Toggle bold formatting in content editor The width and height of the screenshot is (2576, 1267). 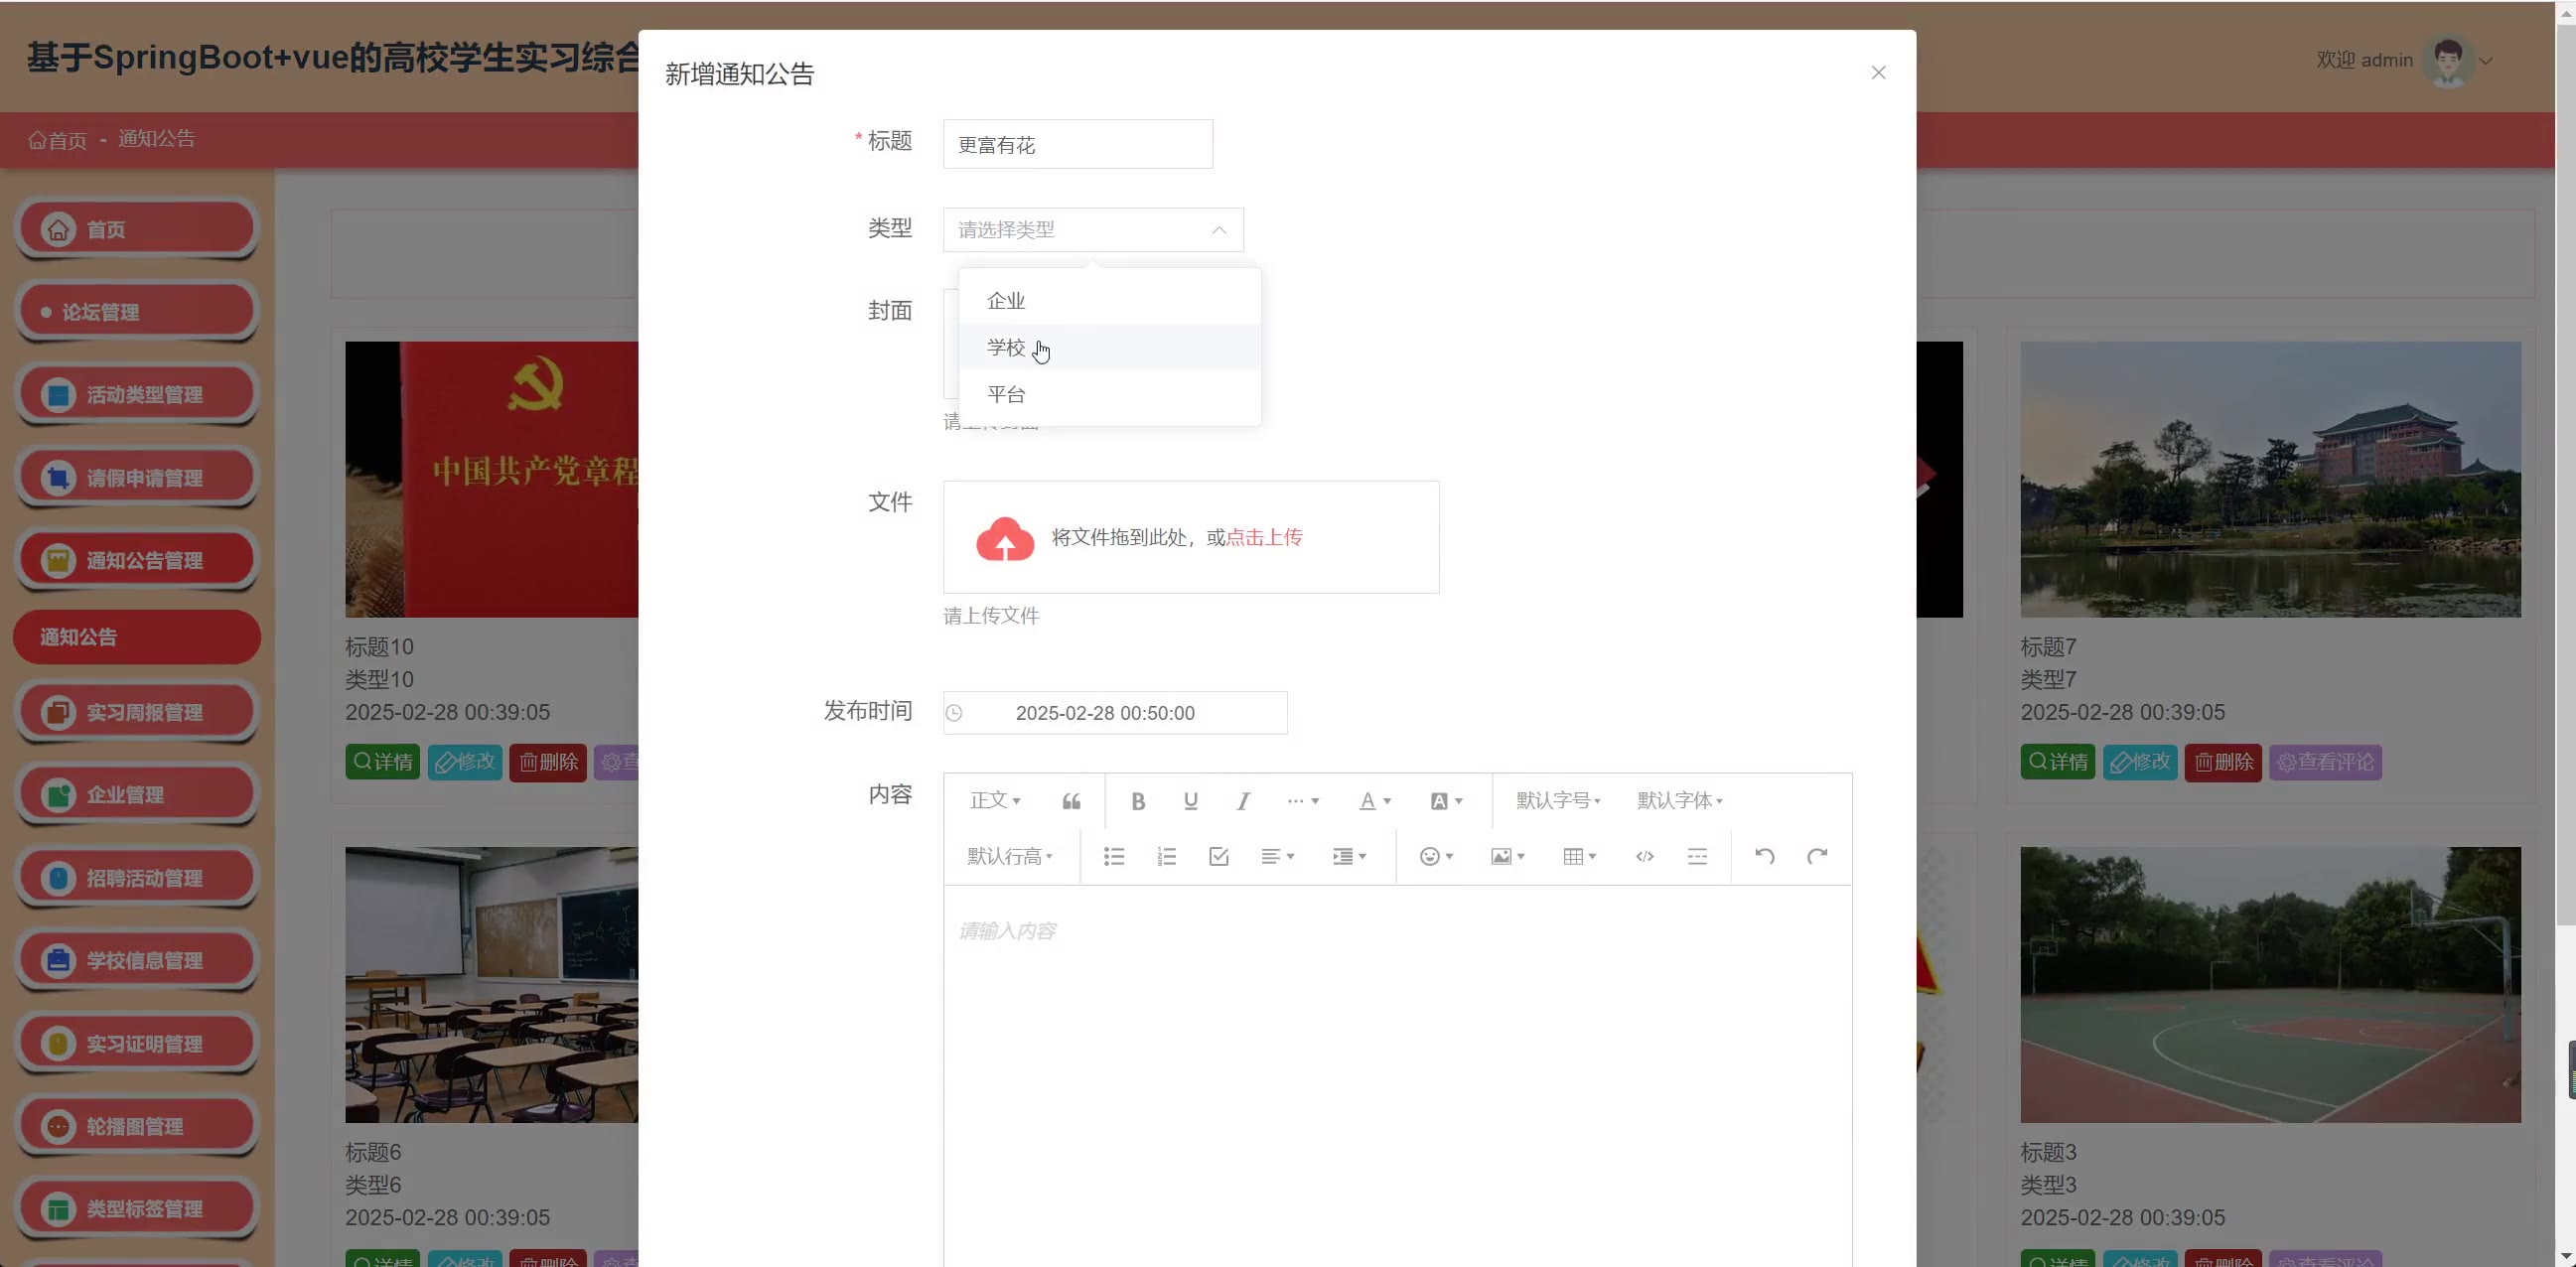(1137, 801)
